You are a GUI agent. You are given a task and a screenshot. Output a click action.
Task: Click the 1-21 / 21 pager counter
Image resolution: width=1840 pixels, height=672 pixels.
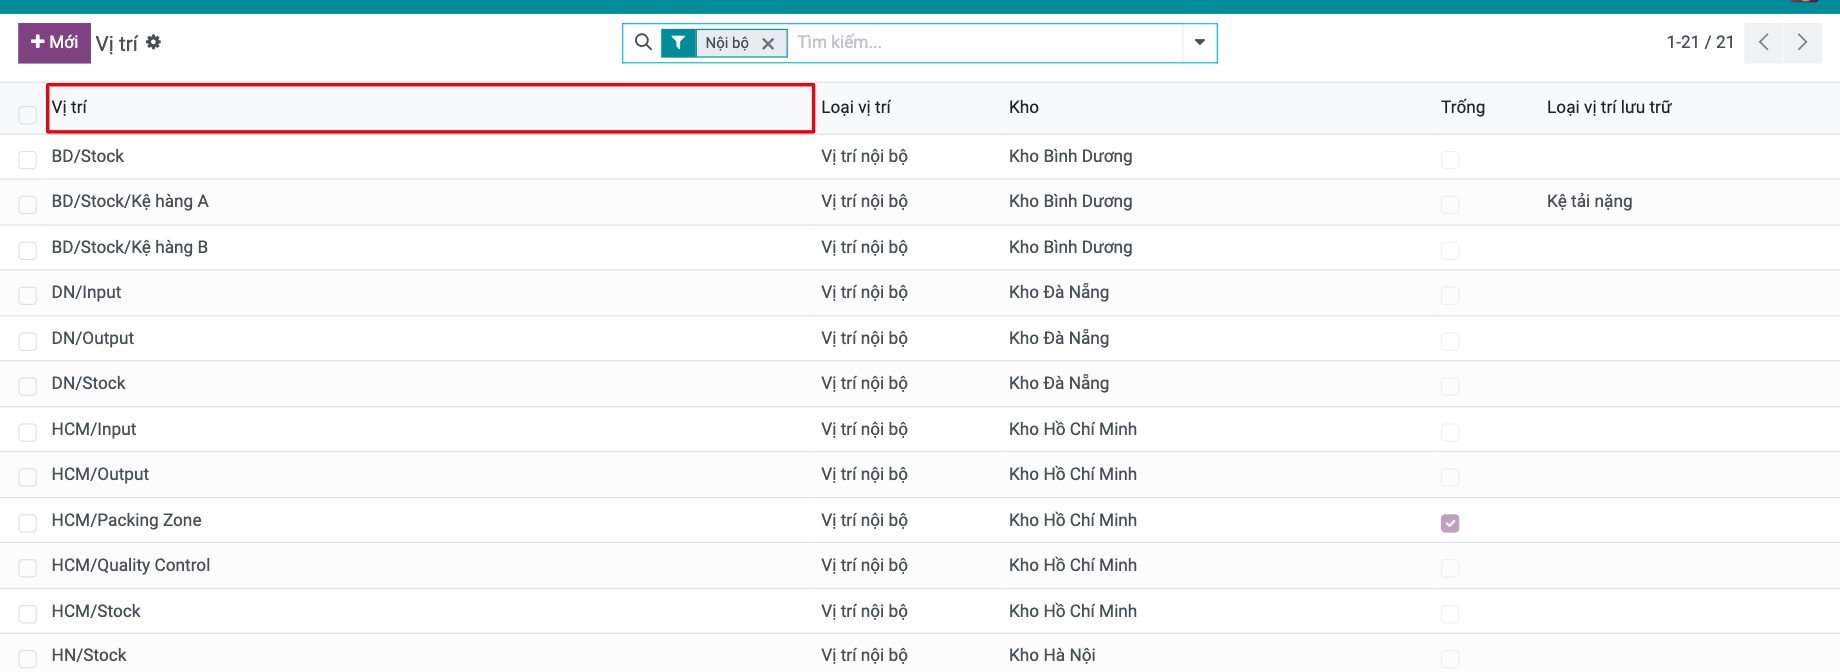tap(1700, 42)
